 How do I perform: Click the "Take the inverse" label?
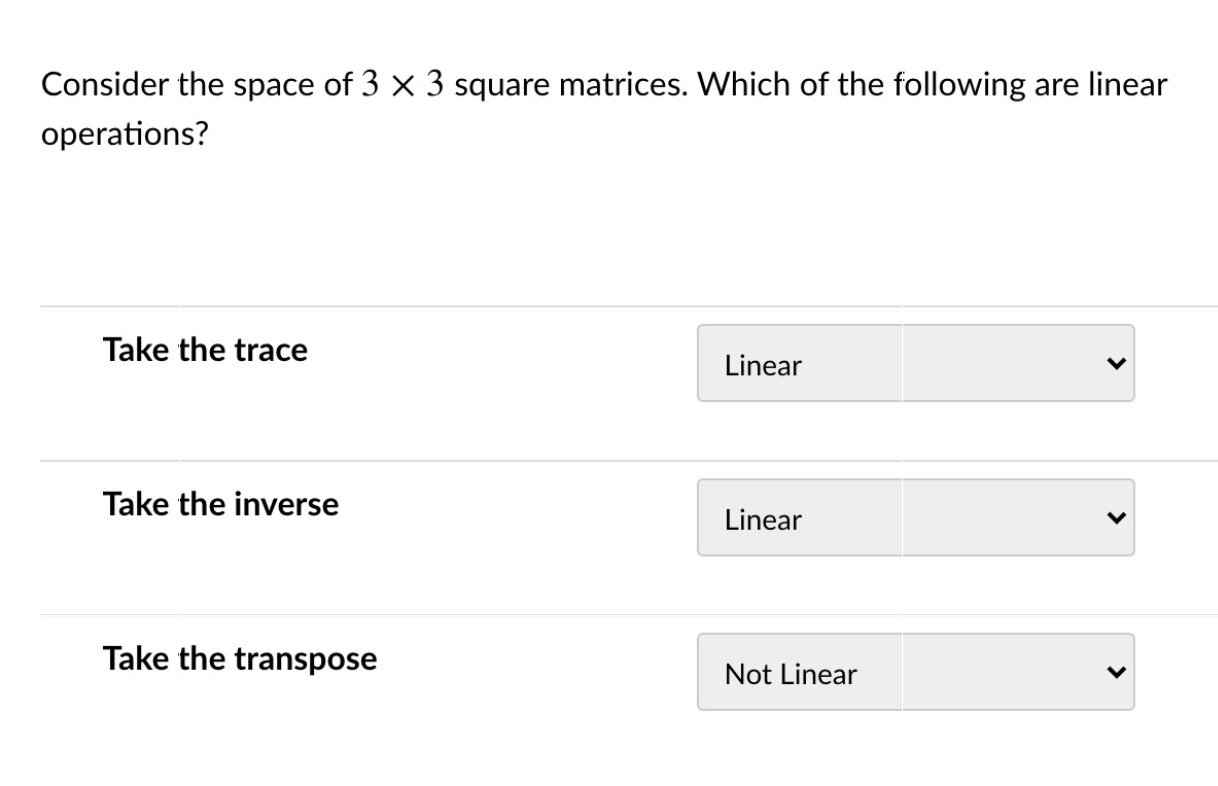220,504
